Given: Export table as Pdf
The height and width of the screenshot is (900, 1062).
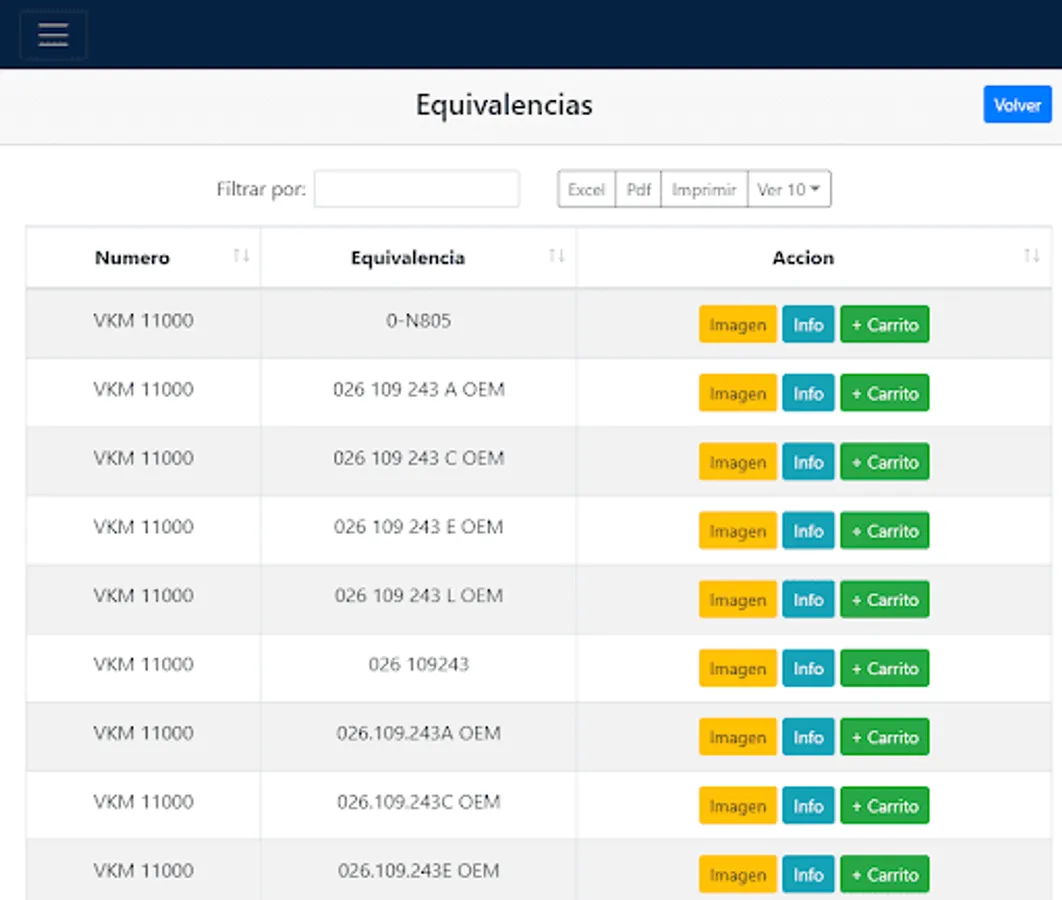Looking at the screenshot, I should tap(638, 189).
